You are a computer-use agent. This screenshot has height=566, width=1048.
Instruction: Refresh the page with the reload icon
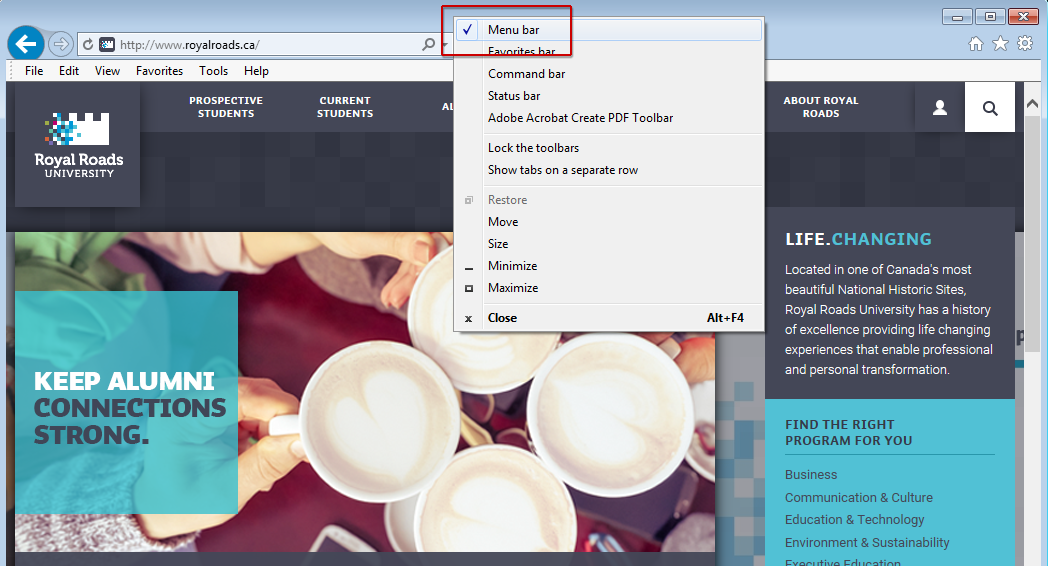[88, 45]
